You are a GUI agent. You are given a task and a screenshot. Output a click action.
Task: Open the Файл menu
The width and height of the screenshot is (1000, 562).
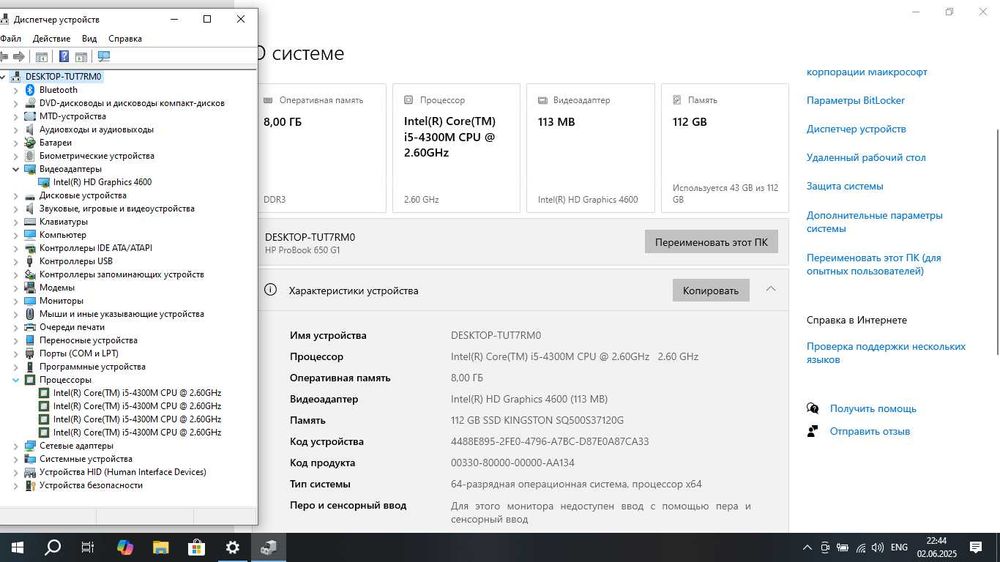coord(11,38)
